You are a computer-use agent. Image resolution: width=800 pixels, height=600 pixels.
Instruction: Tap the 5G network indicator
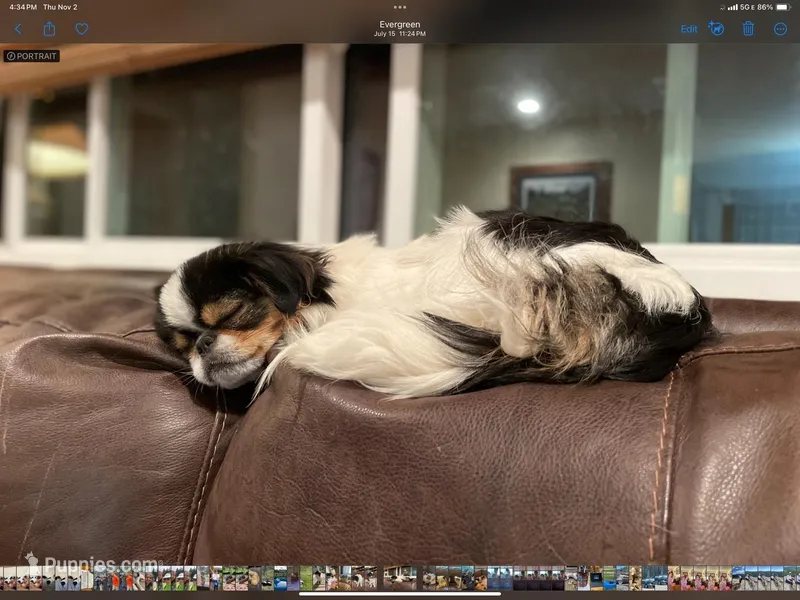(747, 7)
